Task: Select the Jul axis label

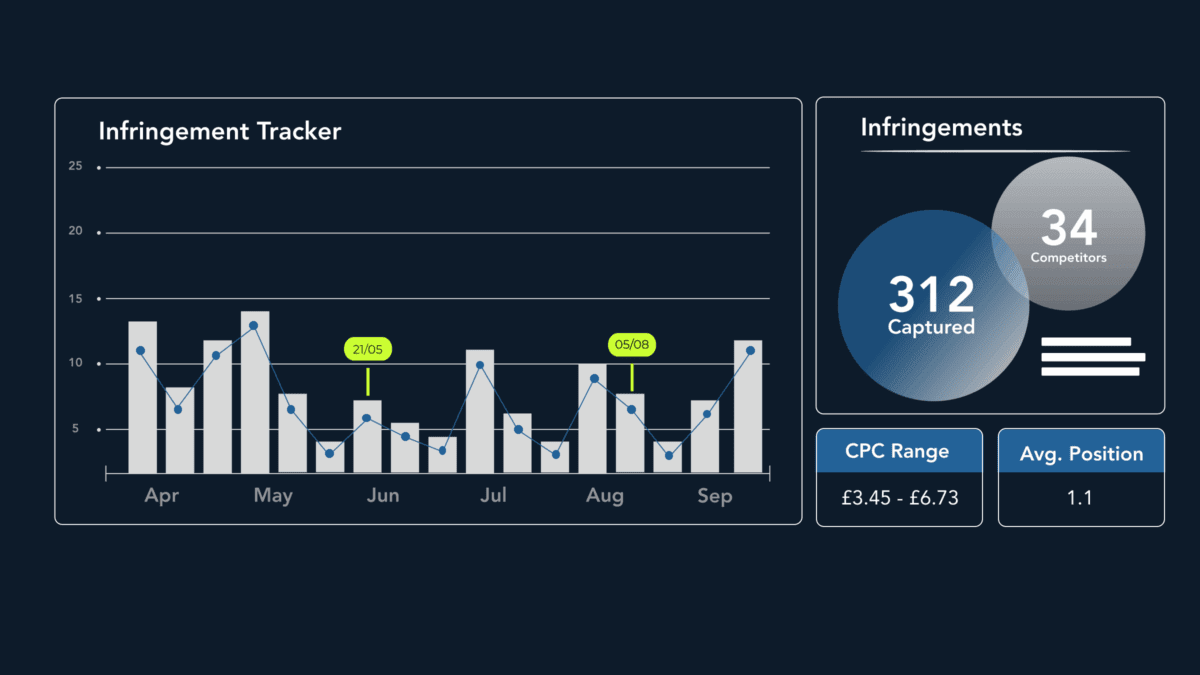Action: point(493,496)
